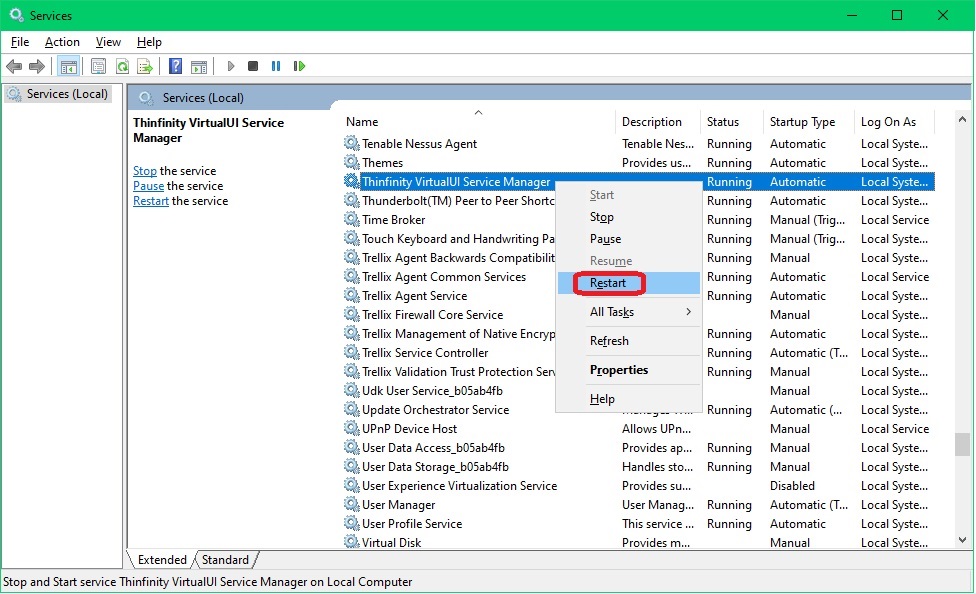Click the gear icon beside Themes
Image resolution: width=976 pixels, height=594 pixels.
[352, 163]
